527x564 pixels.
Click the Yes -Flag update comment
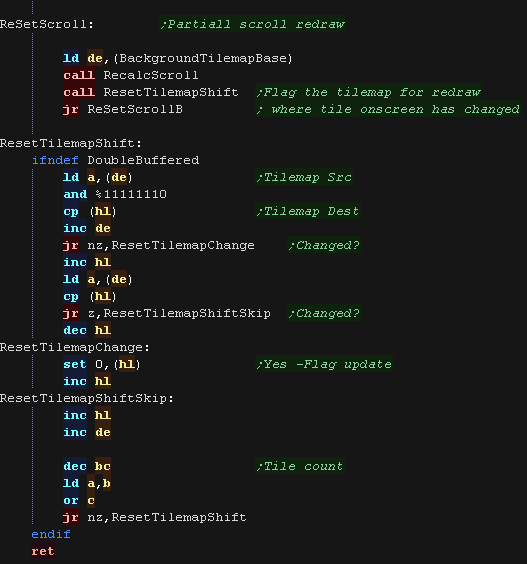coord(324,364)
